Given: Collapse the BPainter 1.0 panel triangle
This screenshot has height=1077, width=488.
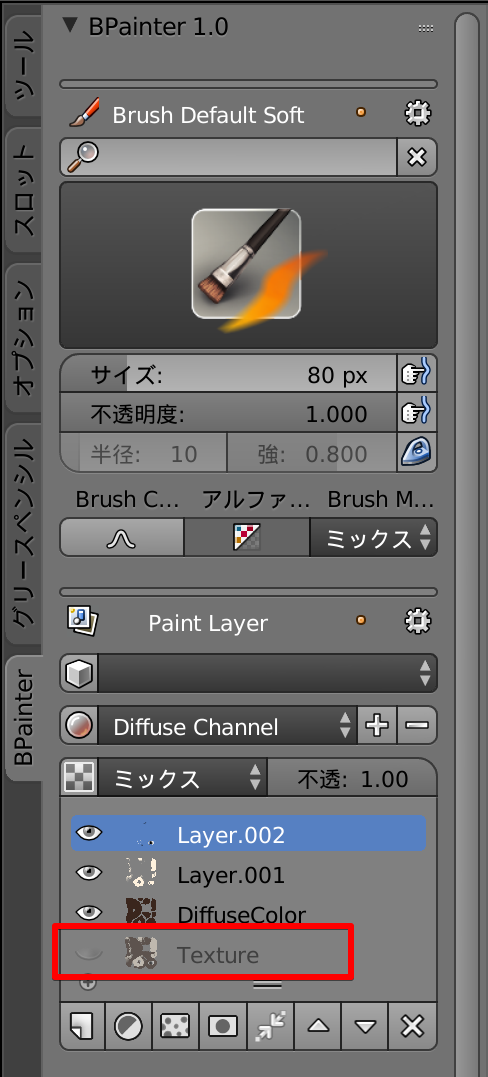Looking at the screenshot, I should click(x=70, y=25).
